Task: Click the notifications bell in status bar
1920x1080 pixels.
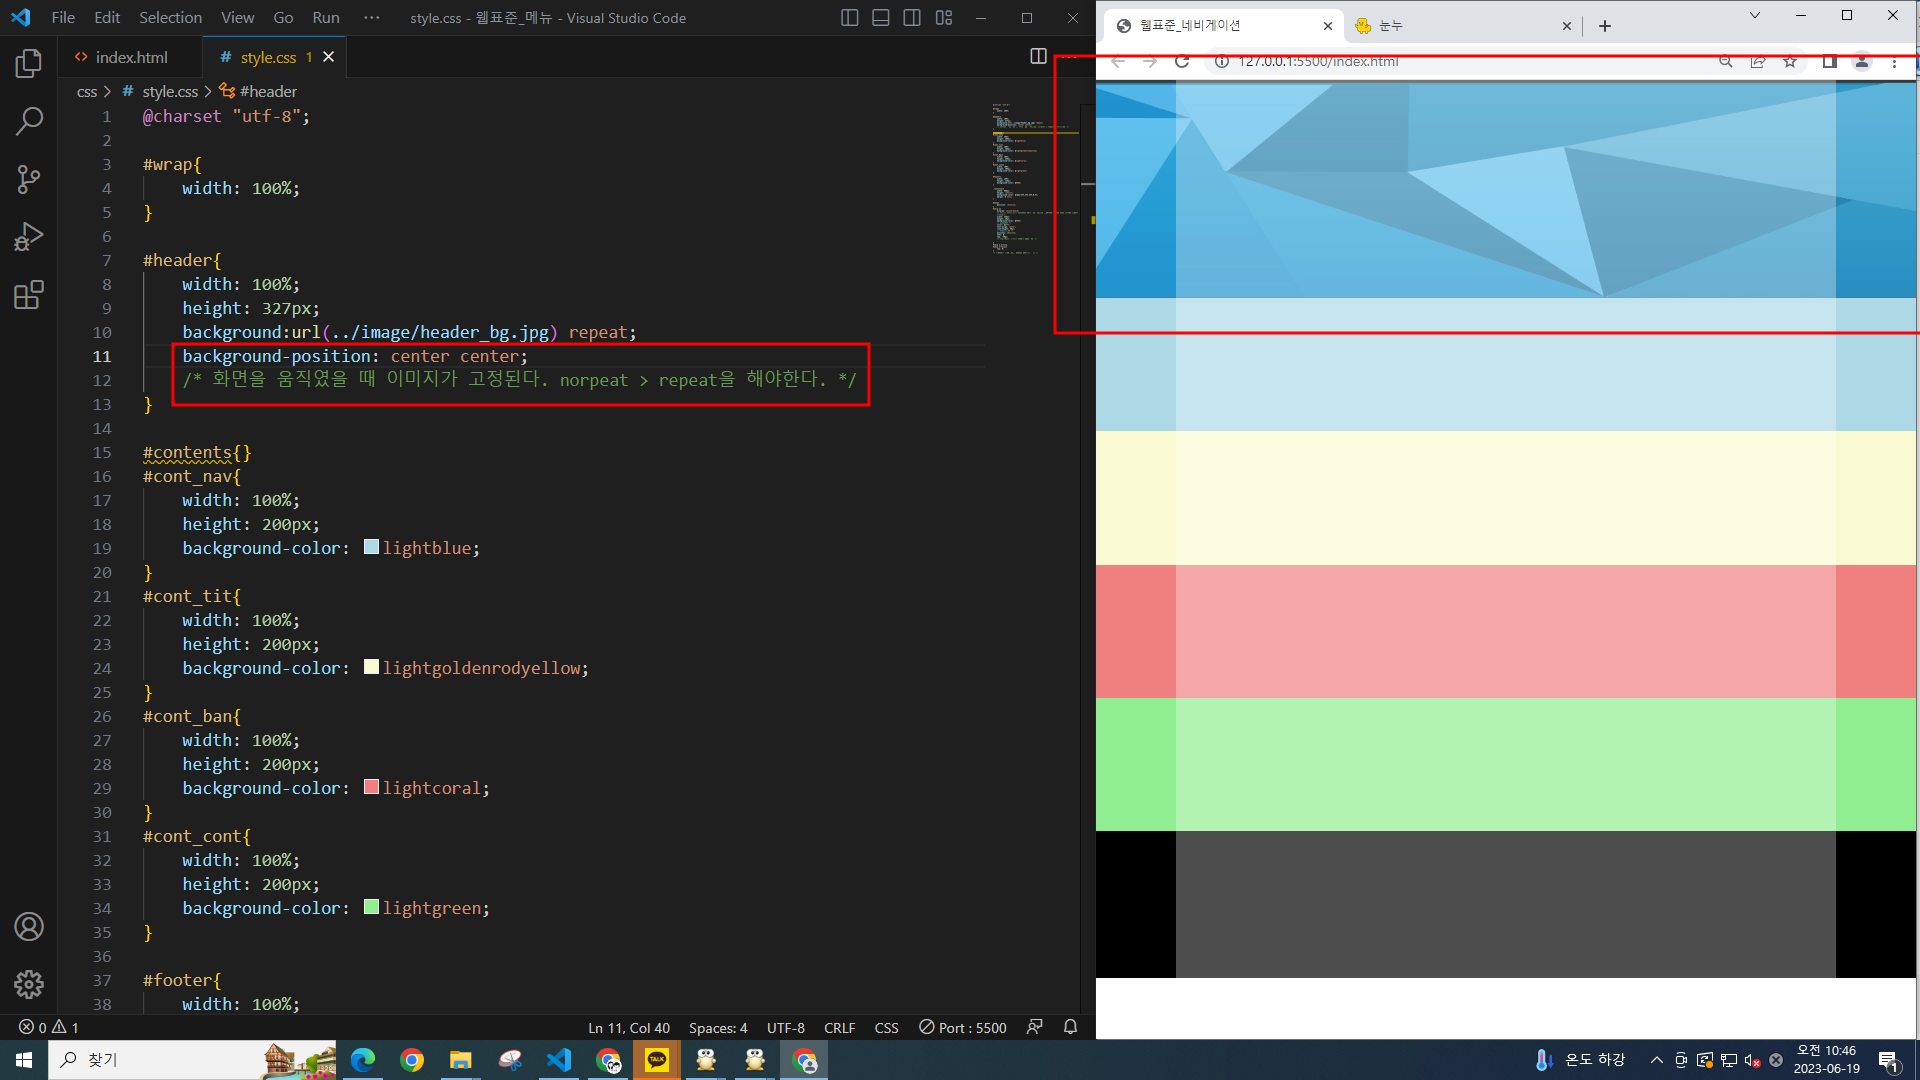Action: click(1070, 1027)
